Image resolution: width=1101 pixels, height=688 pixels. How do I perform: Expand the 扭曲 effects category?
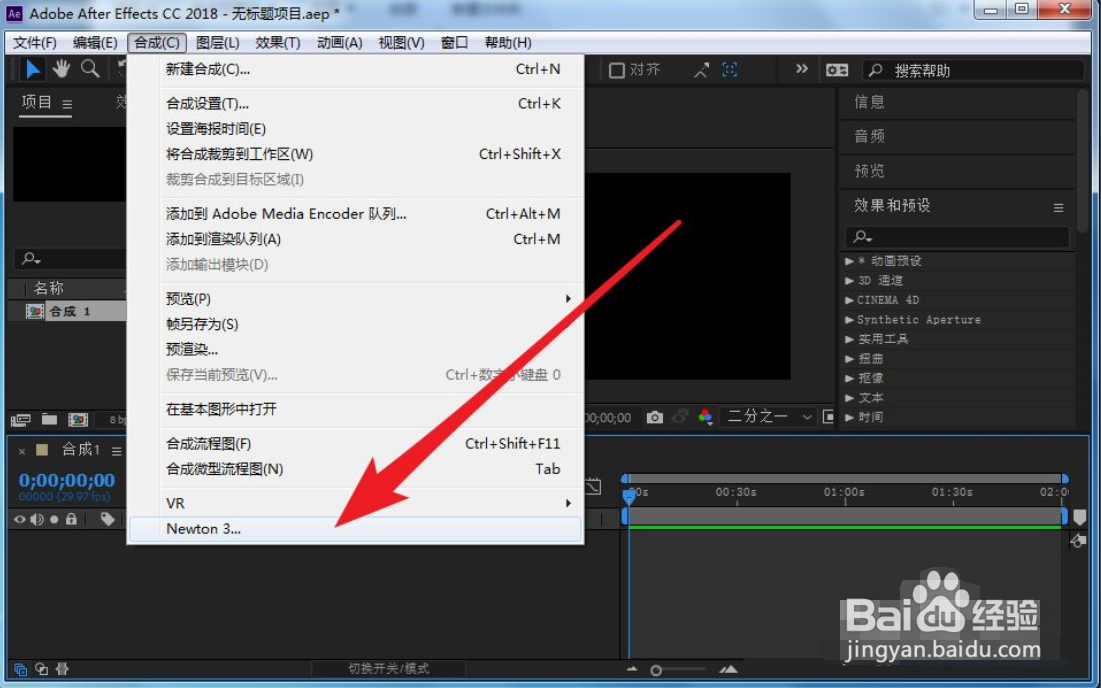click(849, 359)
